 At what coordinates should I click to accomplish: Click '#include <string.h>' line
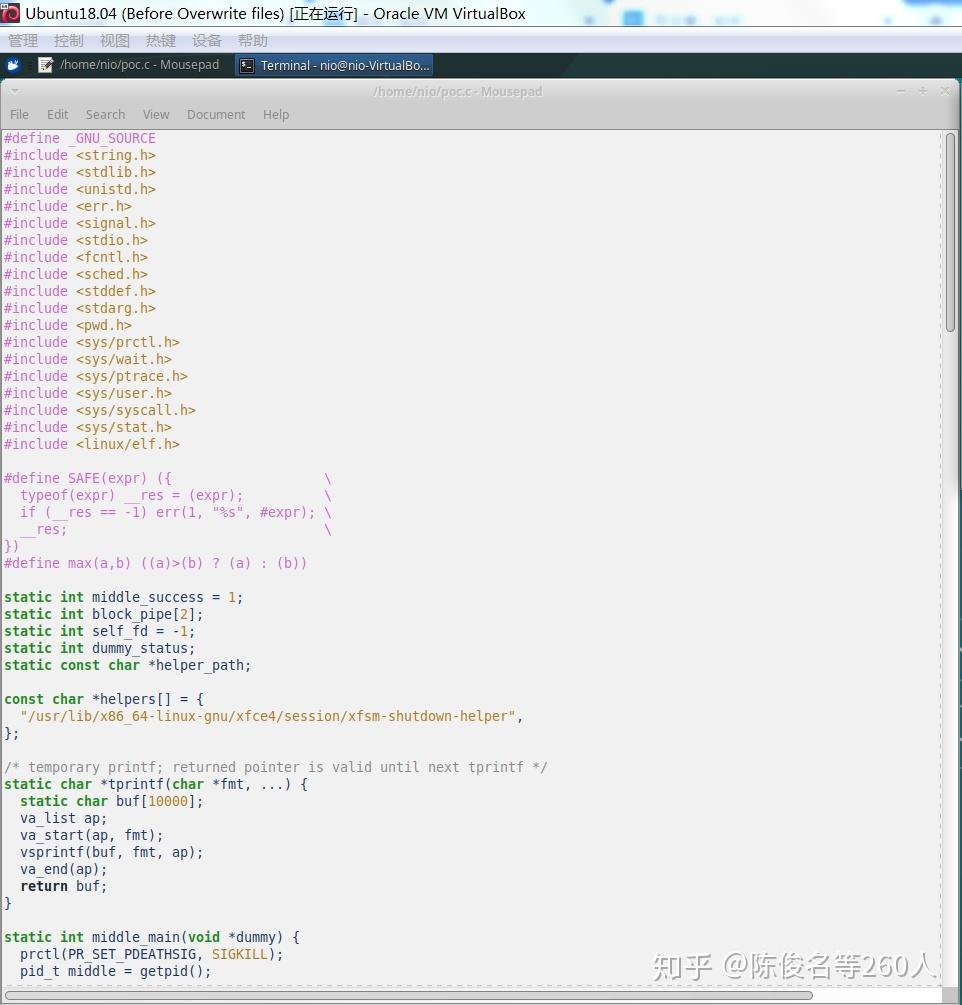[79, 156]
